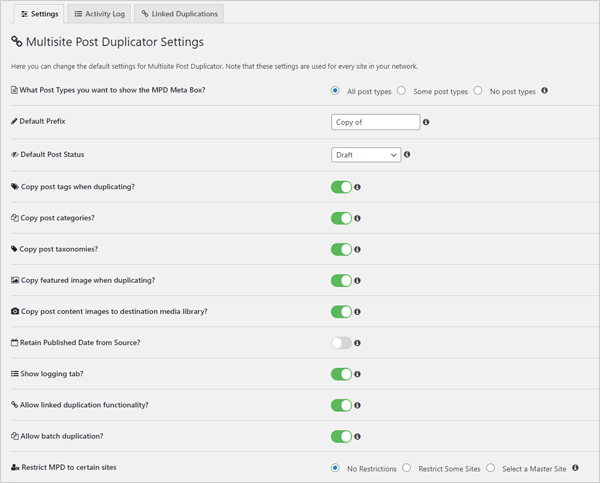Select the Select a Master Site option
Image resolution: width=600 pixels, height=483 pixels.
[x=491, y=468]
